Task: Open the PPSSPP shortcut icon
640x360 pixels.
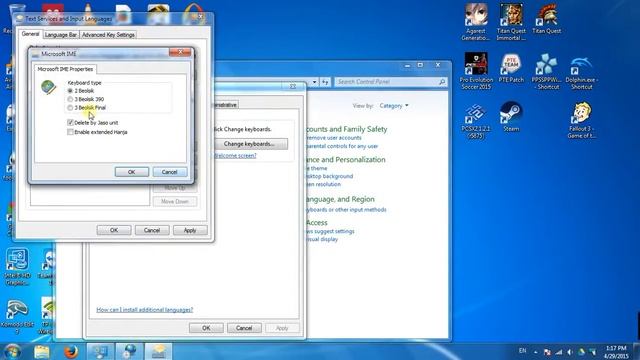Action: [547, 71]
